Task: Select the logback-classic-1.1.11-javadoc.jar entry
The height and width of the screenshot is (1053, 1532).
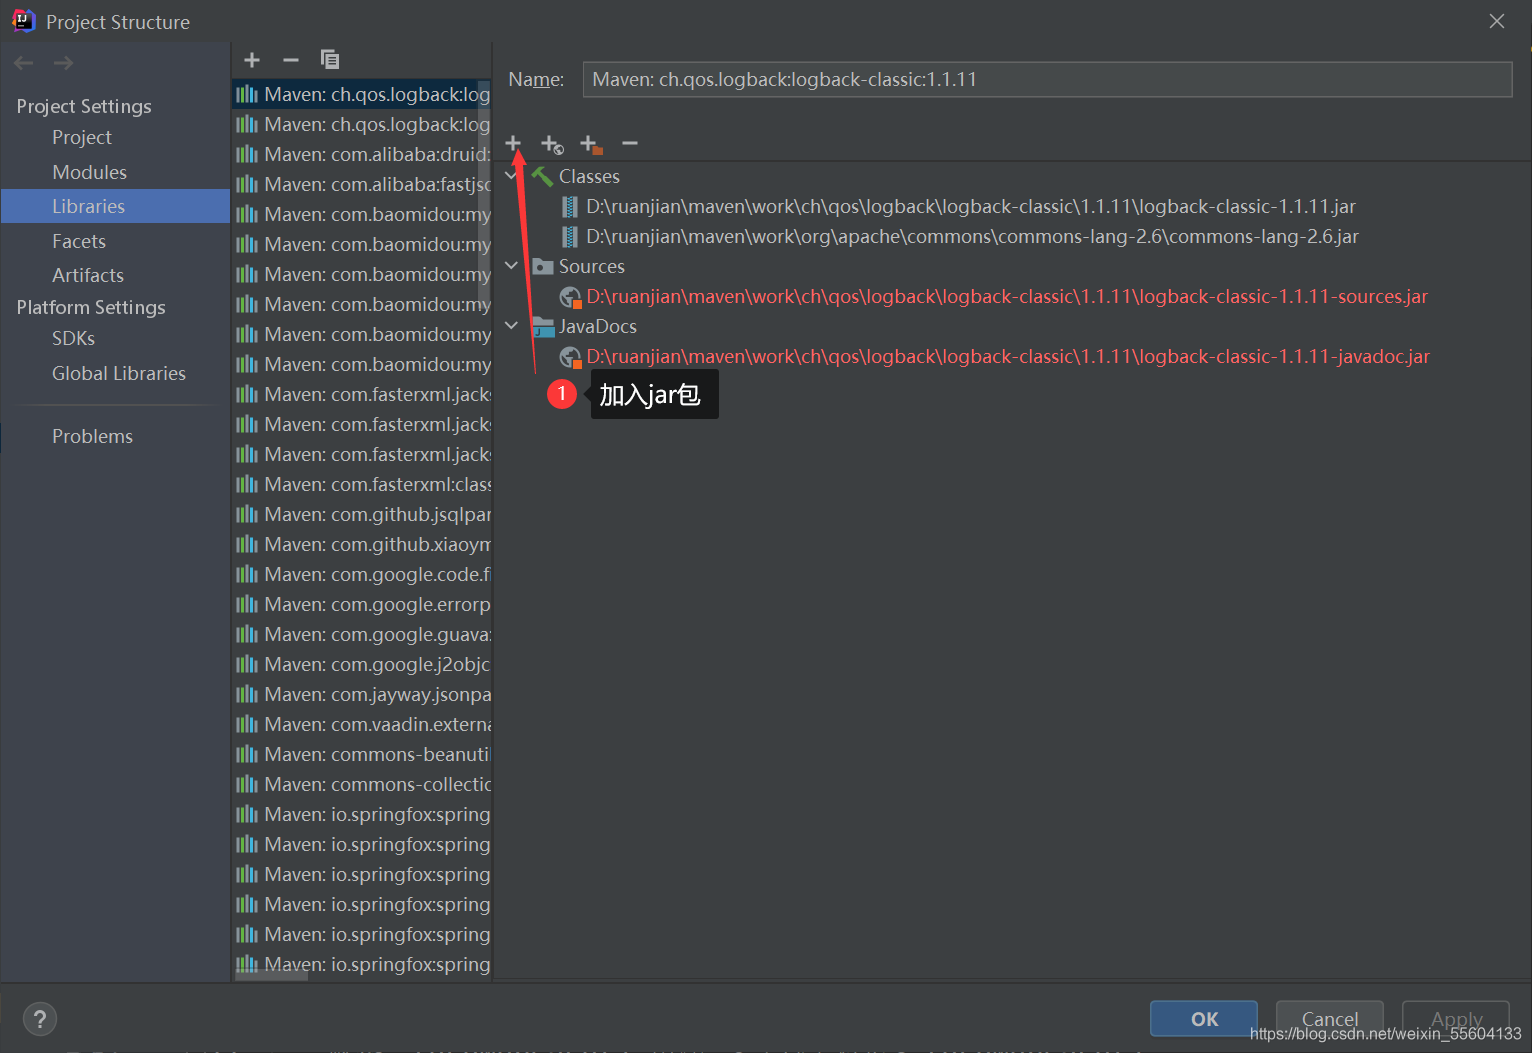Action: [x=1008, y=356]
